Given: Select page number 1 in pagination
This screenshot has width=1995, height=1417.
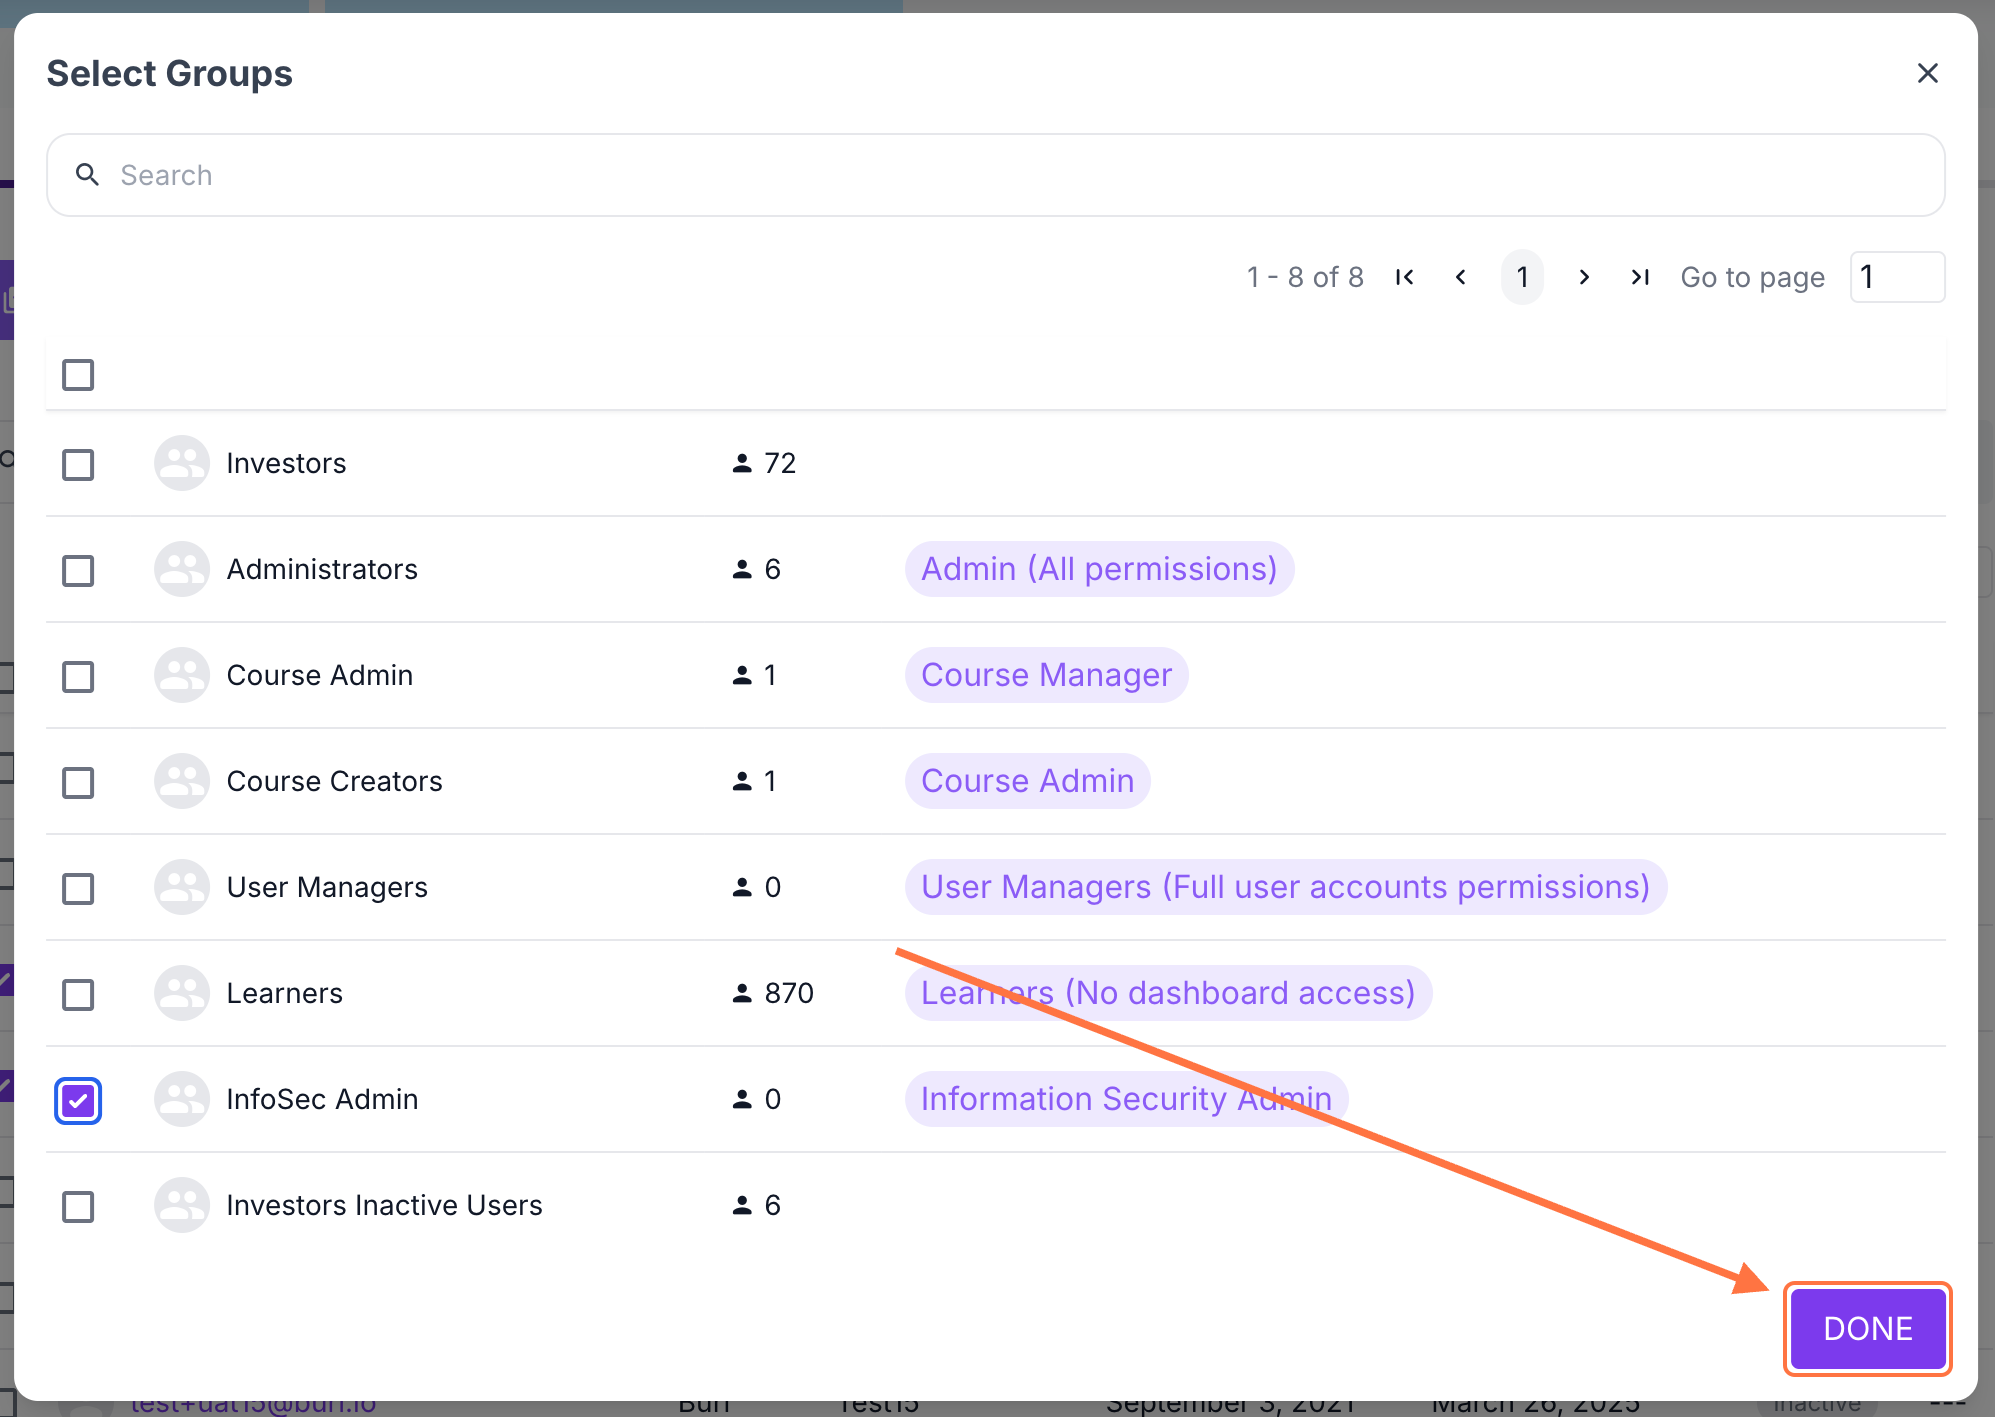Looking at the screenshot, I should coord(1522,277).
